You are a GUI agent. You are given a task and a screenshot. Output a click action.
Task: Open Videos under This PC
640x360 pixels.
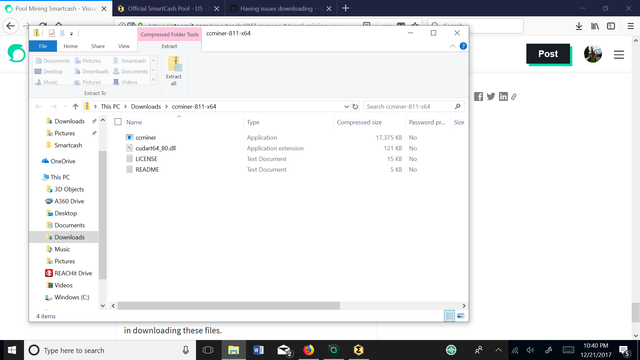click(63, 285)
